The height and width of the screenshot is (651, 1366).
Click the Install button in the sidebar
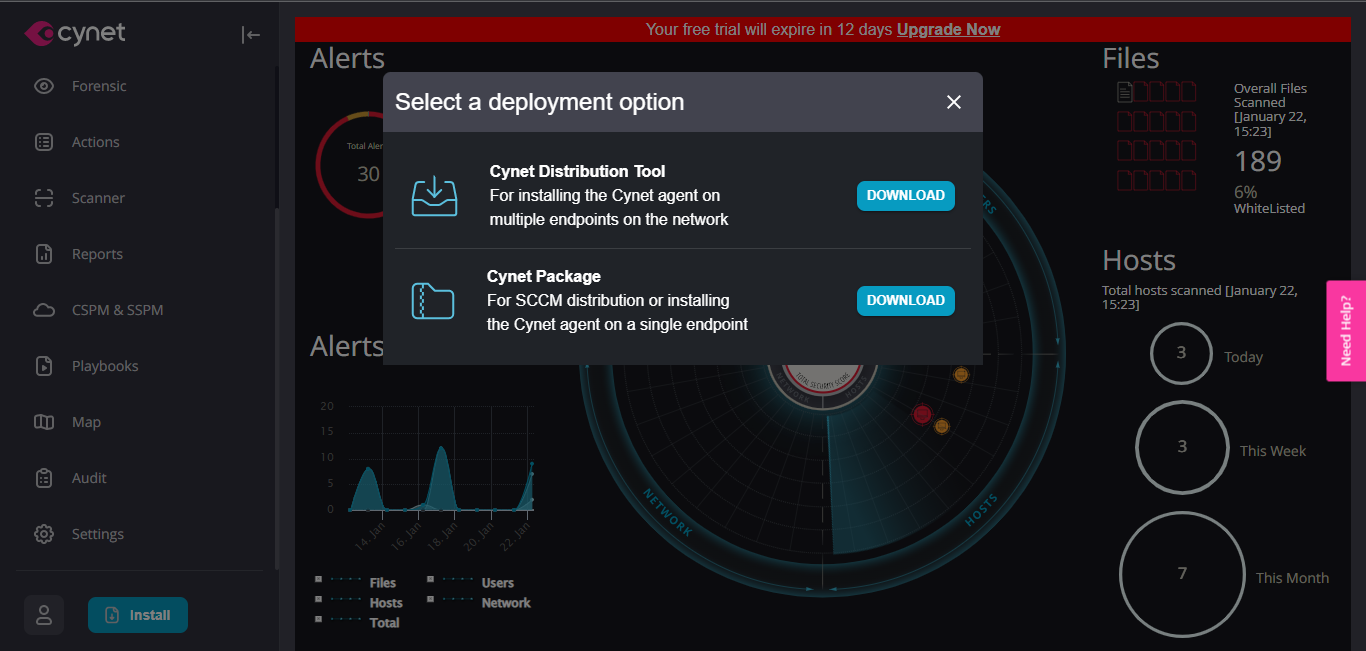pos(137,614)
